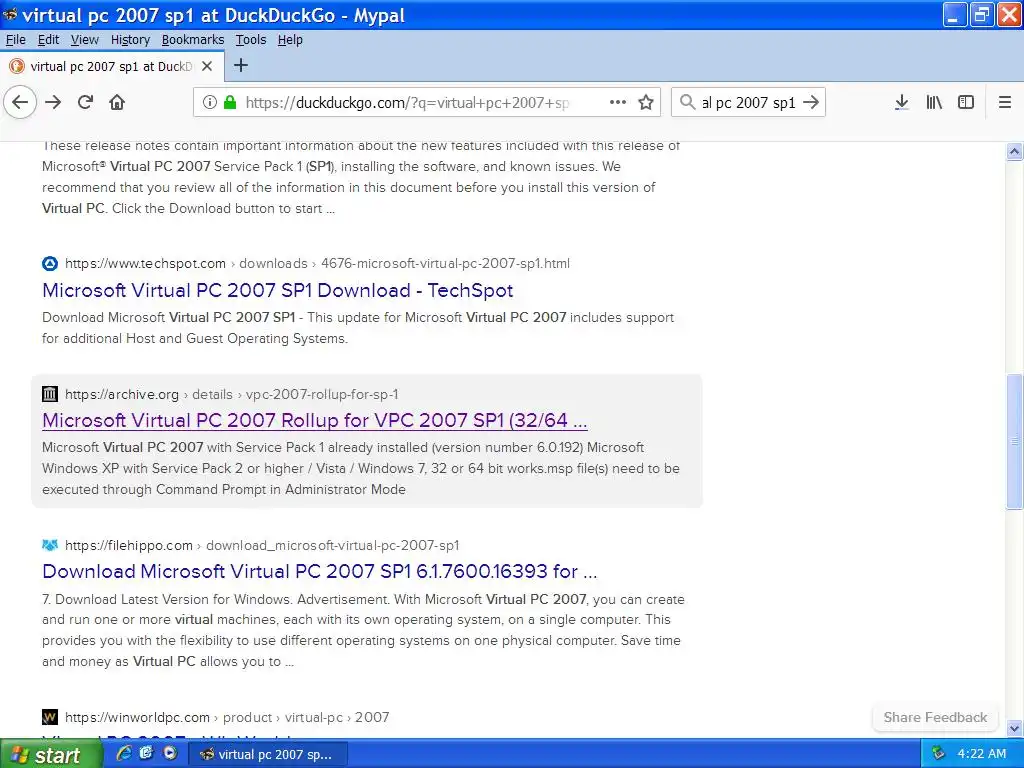Open Download Microsoft Virtual PC 2007 SP1 FileHippo
Image resolution: width=1024 pixels, height=768 pixels.
pyautogui.click(x=319, y=571)
